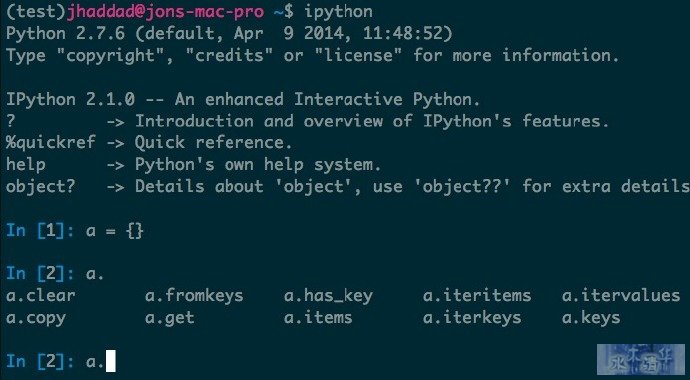Choose the a.fromkeys completion
Viewport: 690px width, 380px height.
(194, 296)
